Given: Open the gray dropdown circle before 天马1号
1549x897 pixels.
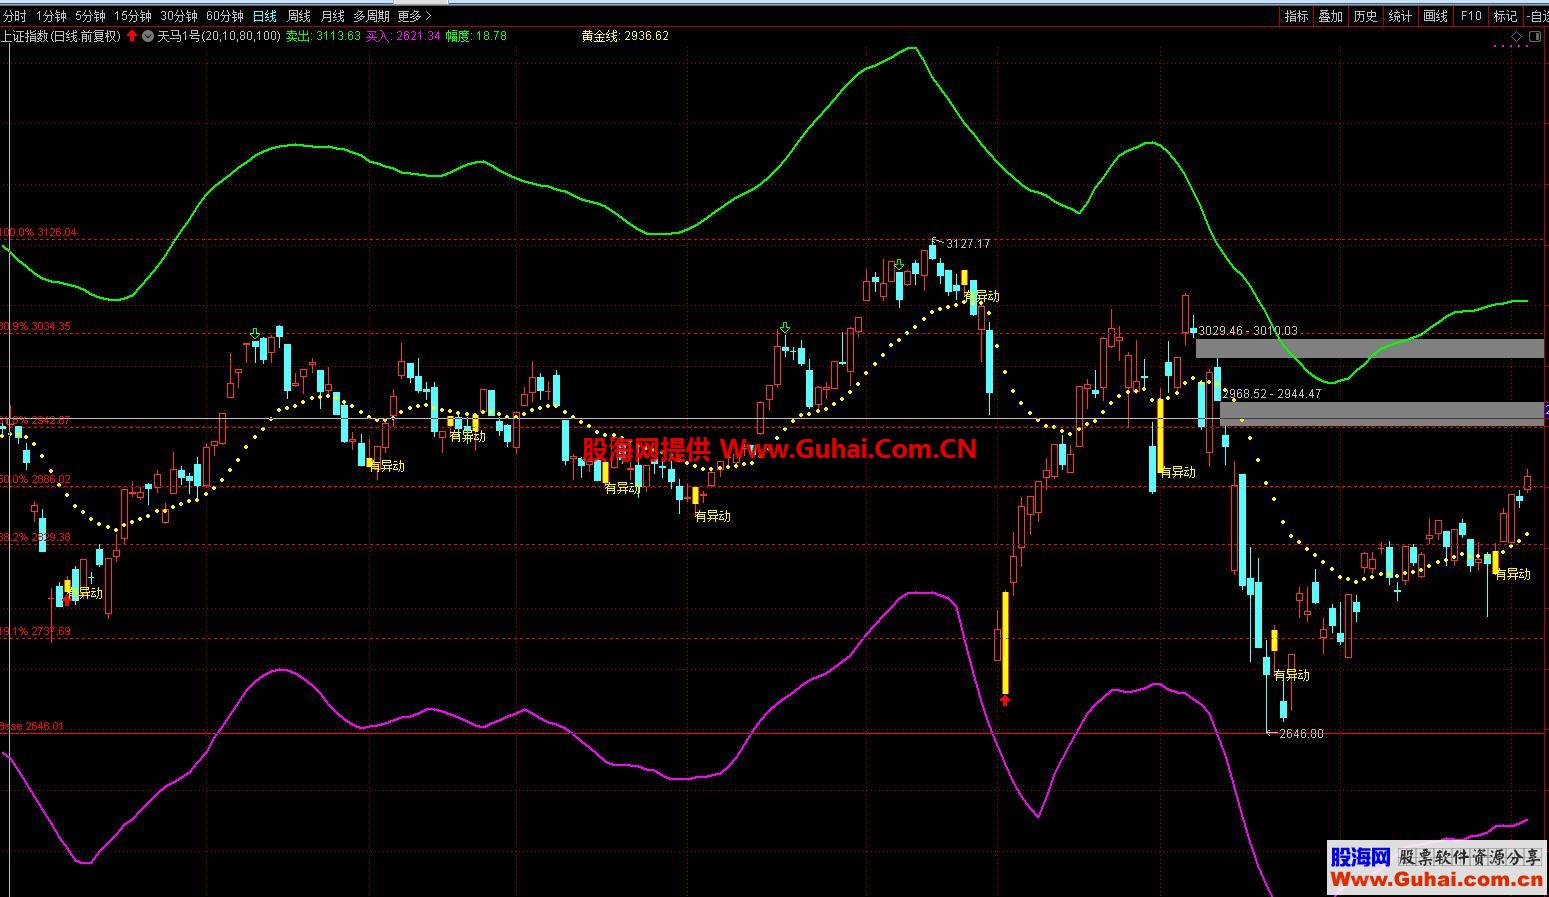Looking at the screenshot, I should tap(148, 36).
